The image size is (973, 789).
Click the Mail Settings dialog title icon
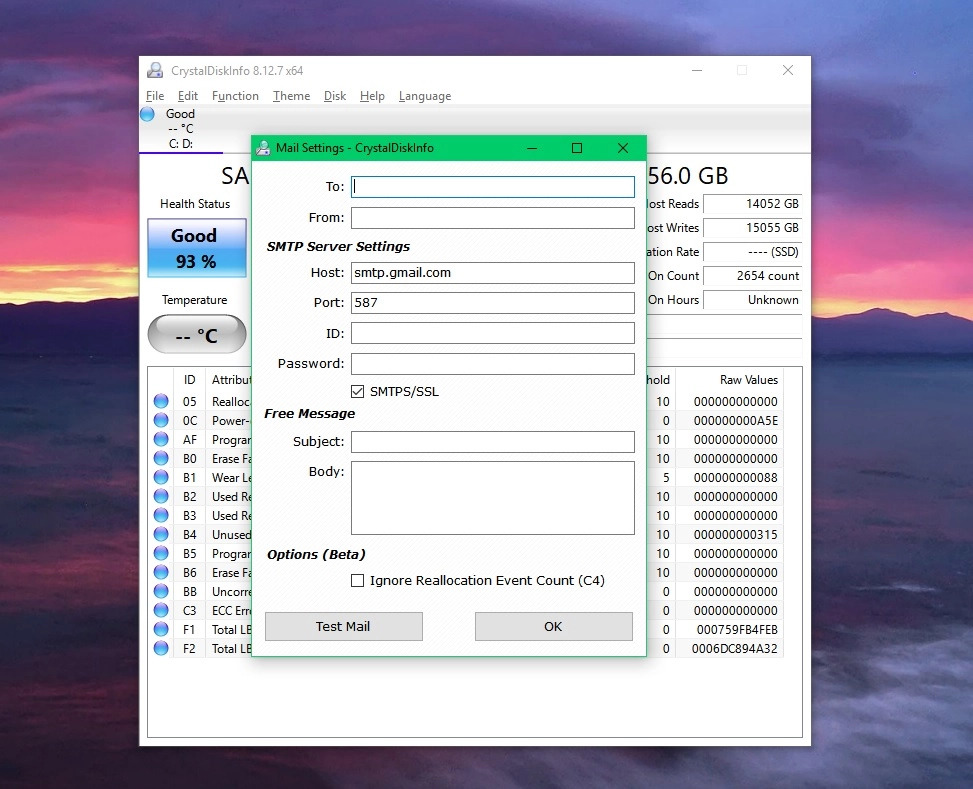coord(263,148)
